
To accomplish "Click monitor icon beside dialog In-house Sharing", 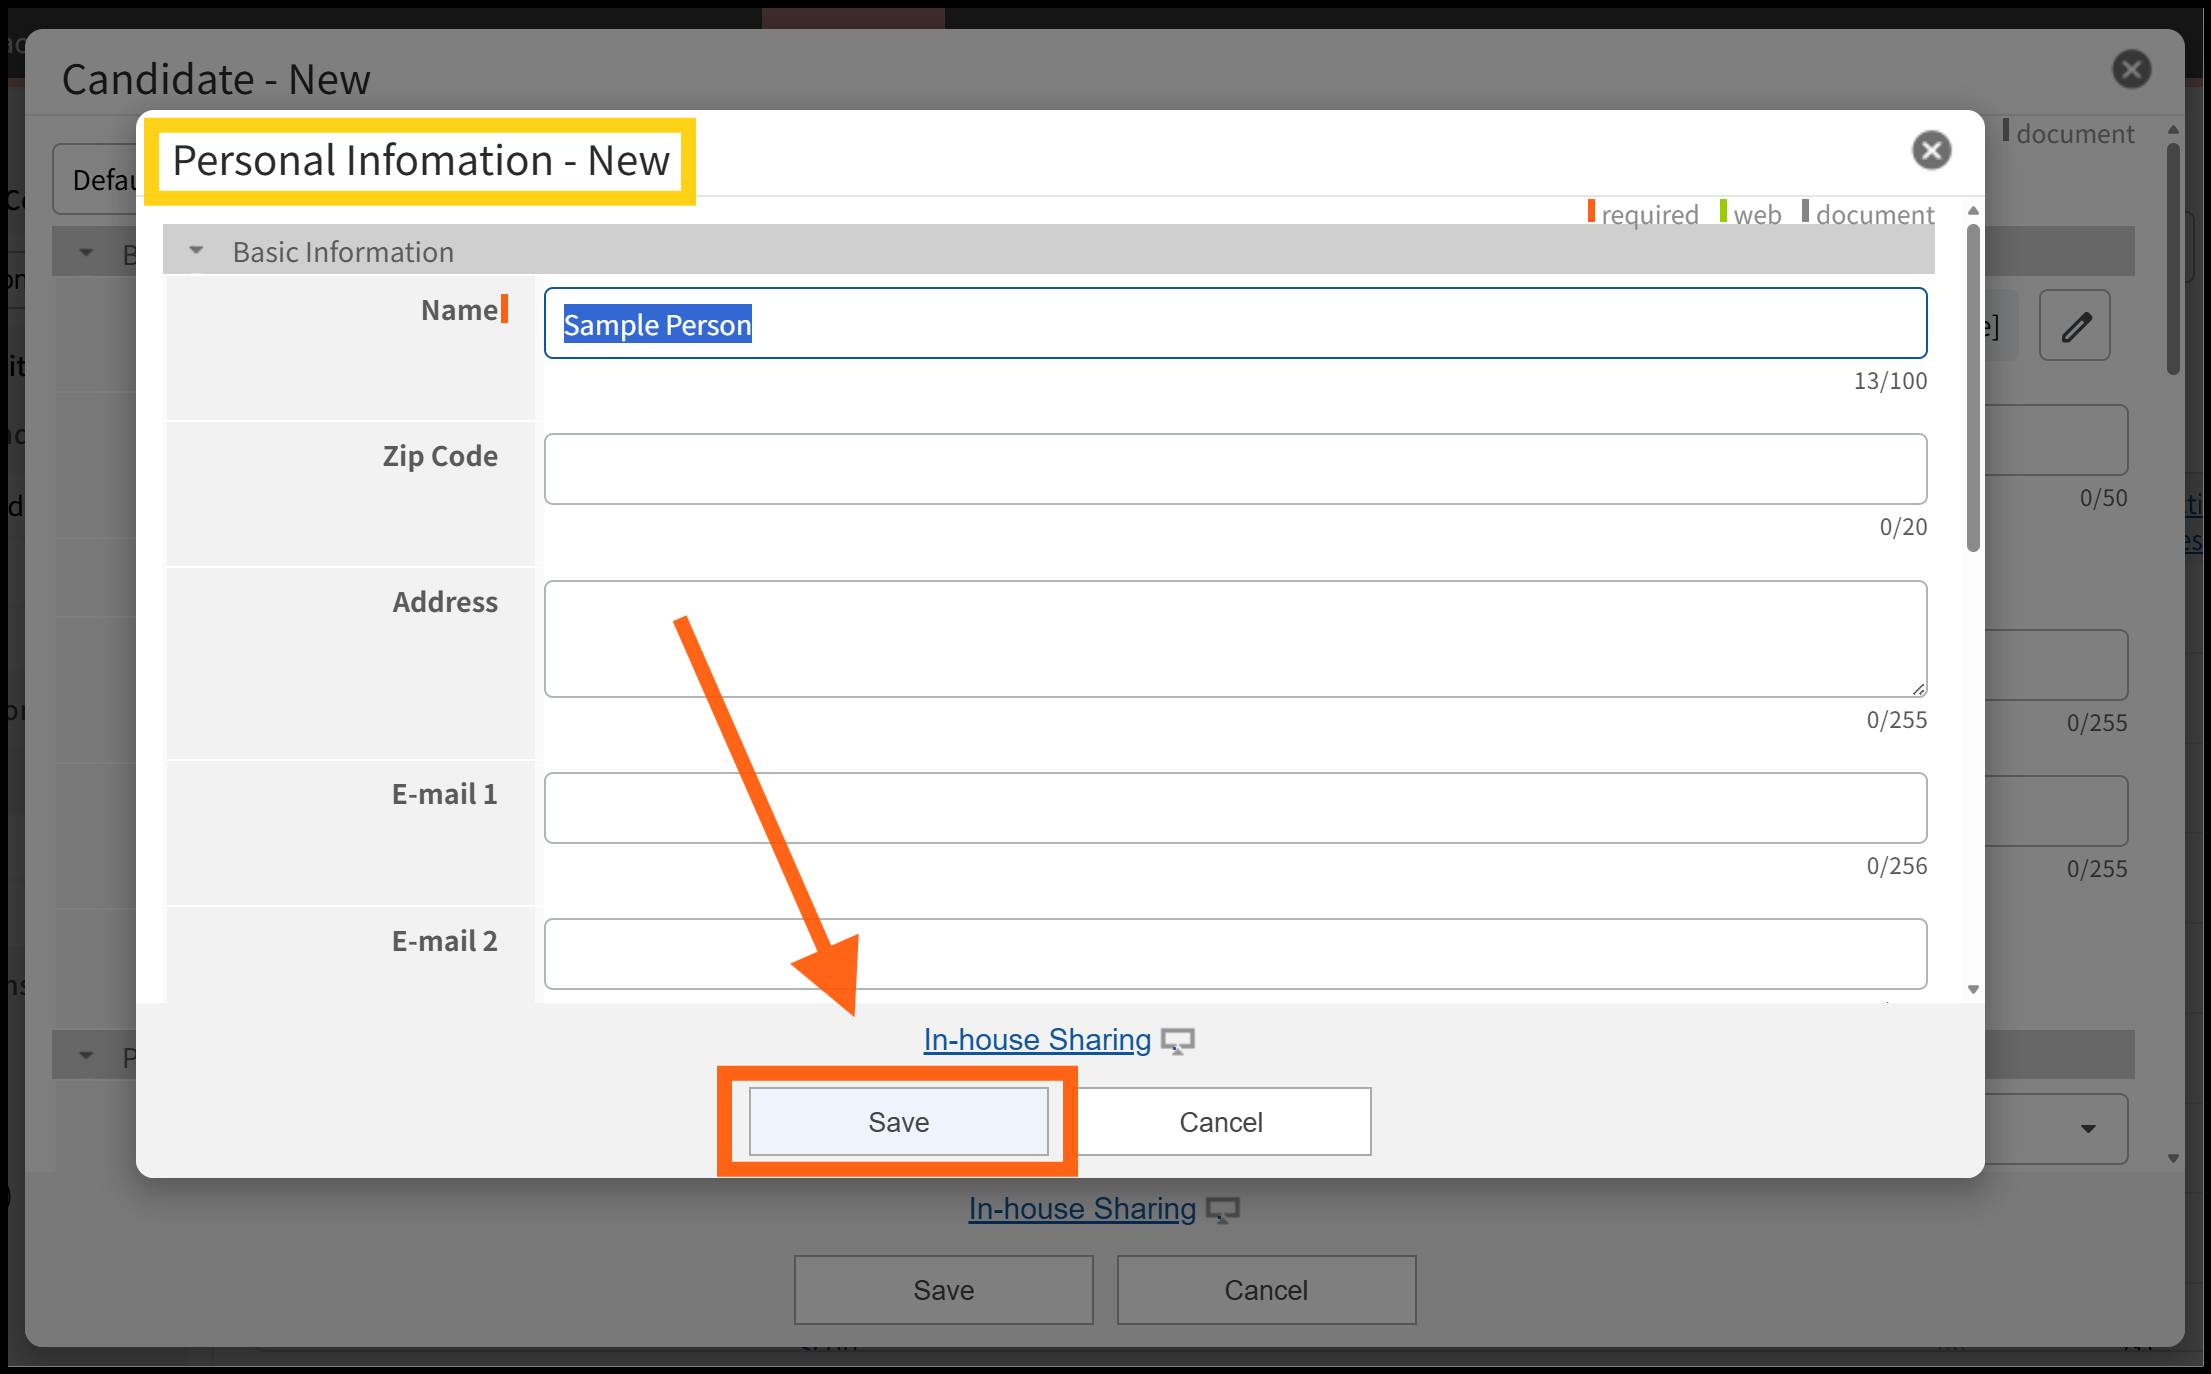I will (1178, 1041).
